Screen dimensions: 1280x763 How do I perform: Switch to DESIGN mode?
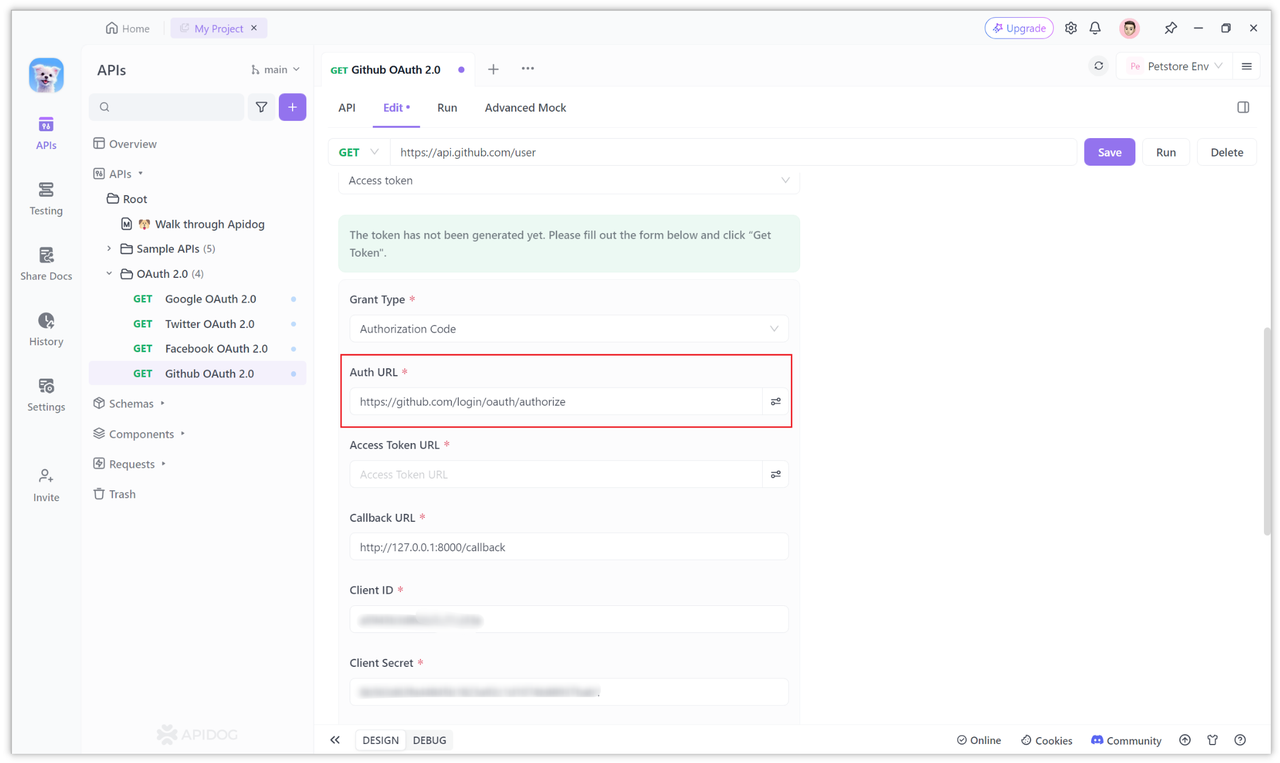[x=380, y=740]
